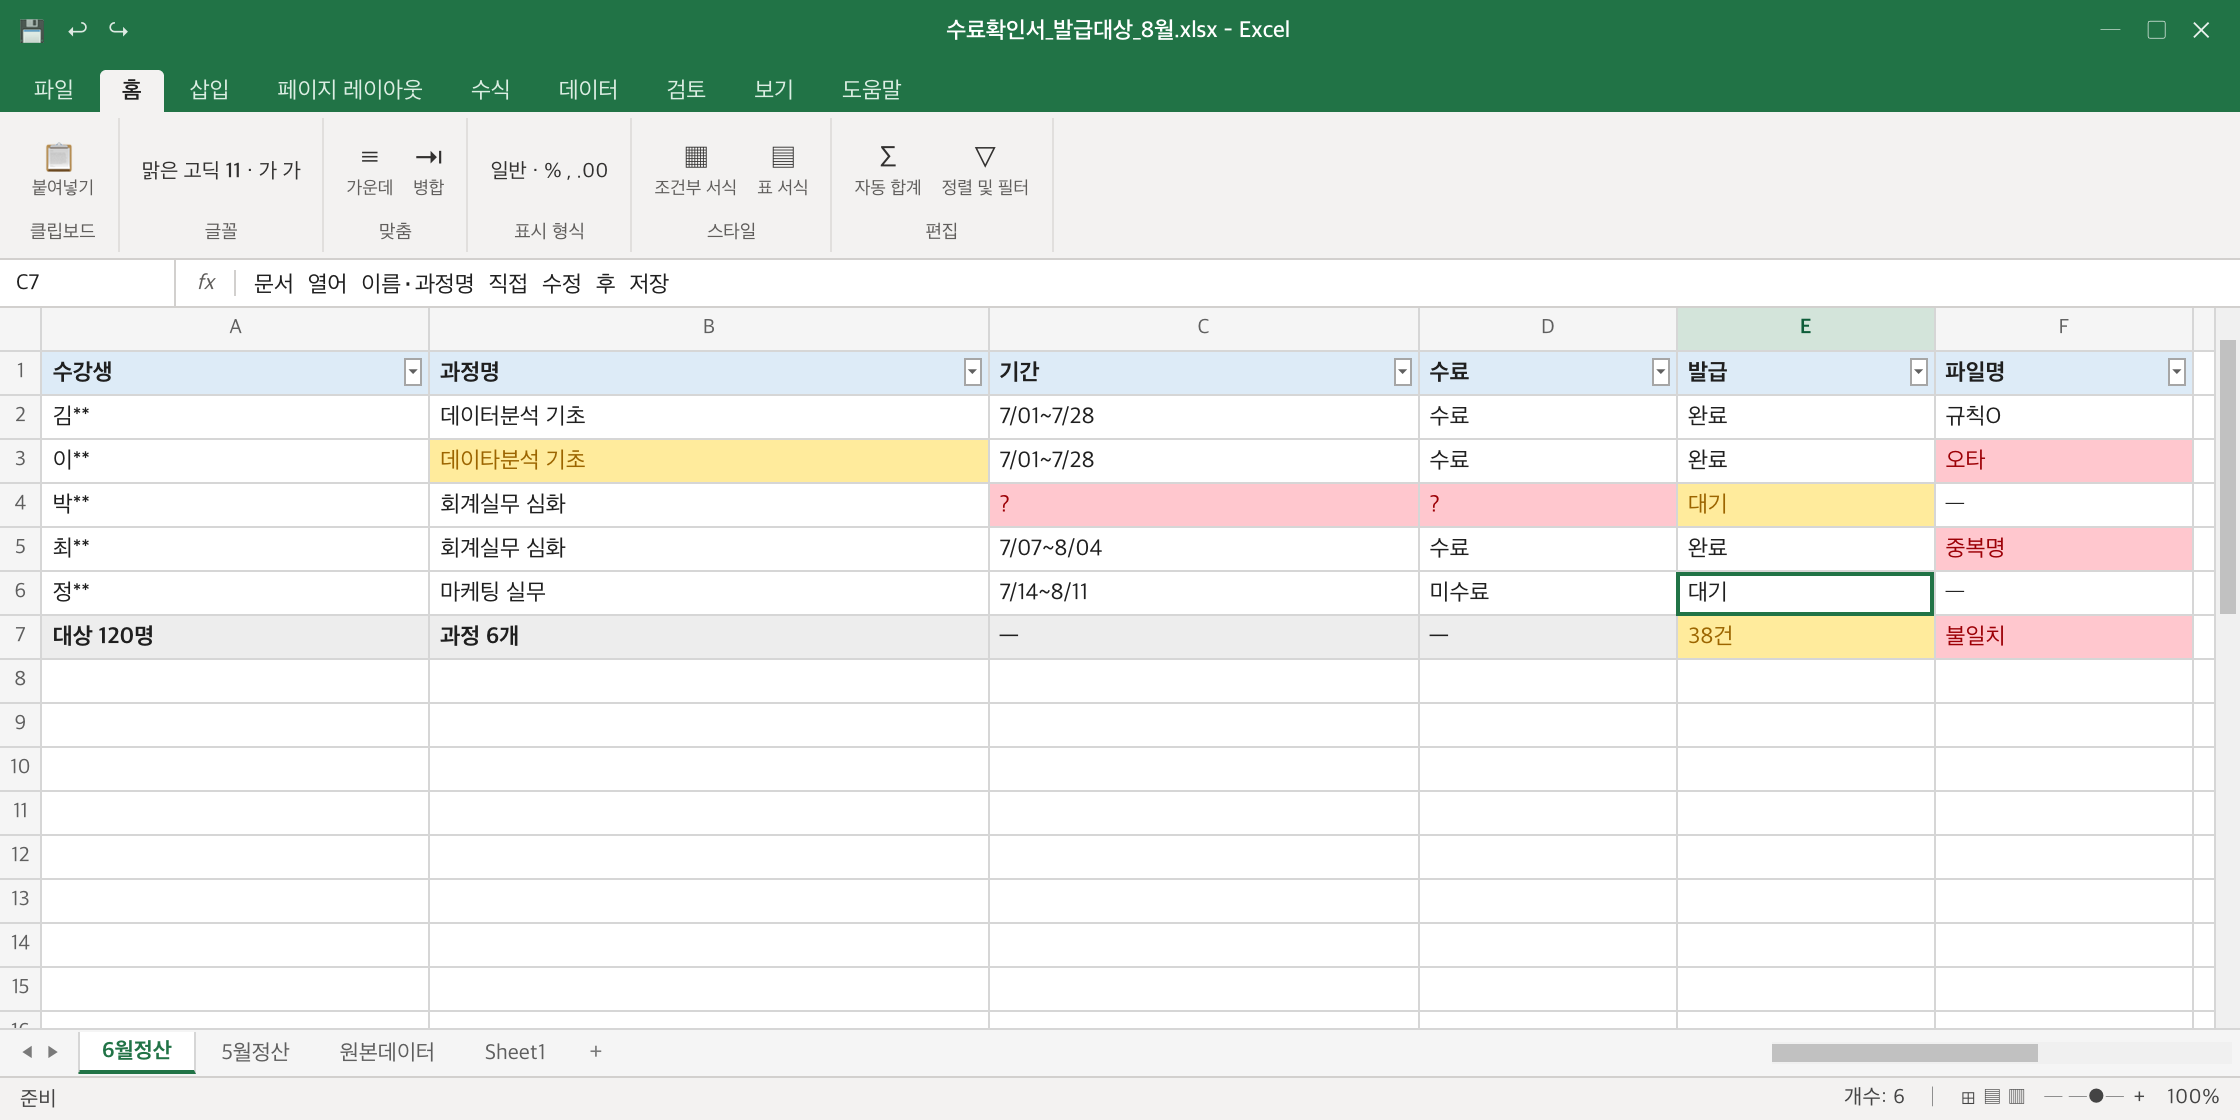Open 수료 column filter dropdown
Image resolution: width=2240 pixels, height=1120 pixels.
click(x=1660, y=373)
